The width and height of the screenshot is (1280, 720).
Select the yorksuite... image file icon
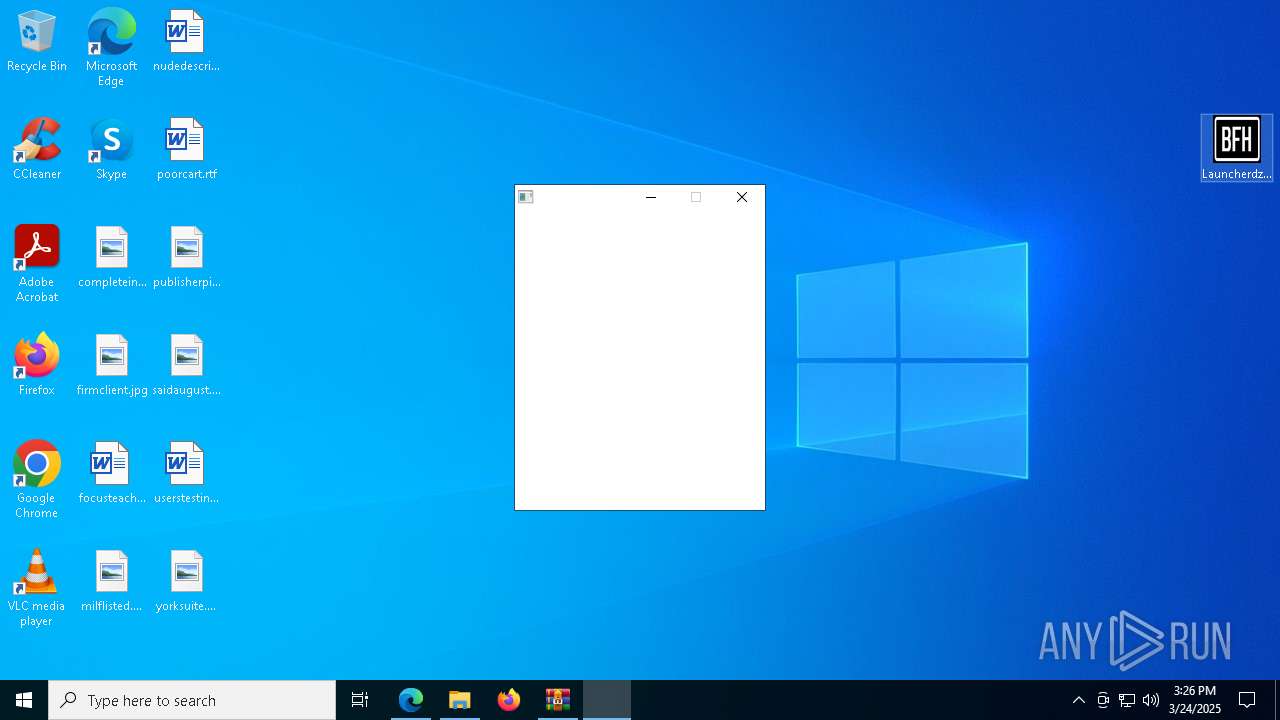[x=186, y=581]
